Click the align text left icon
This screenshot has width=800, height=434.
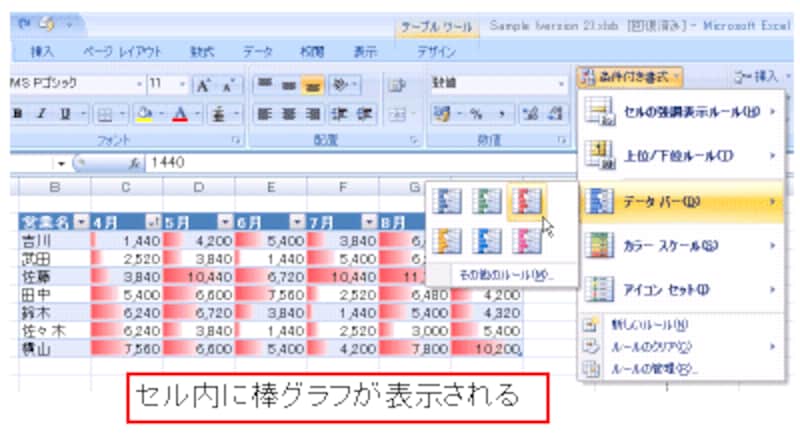265,114
